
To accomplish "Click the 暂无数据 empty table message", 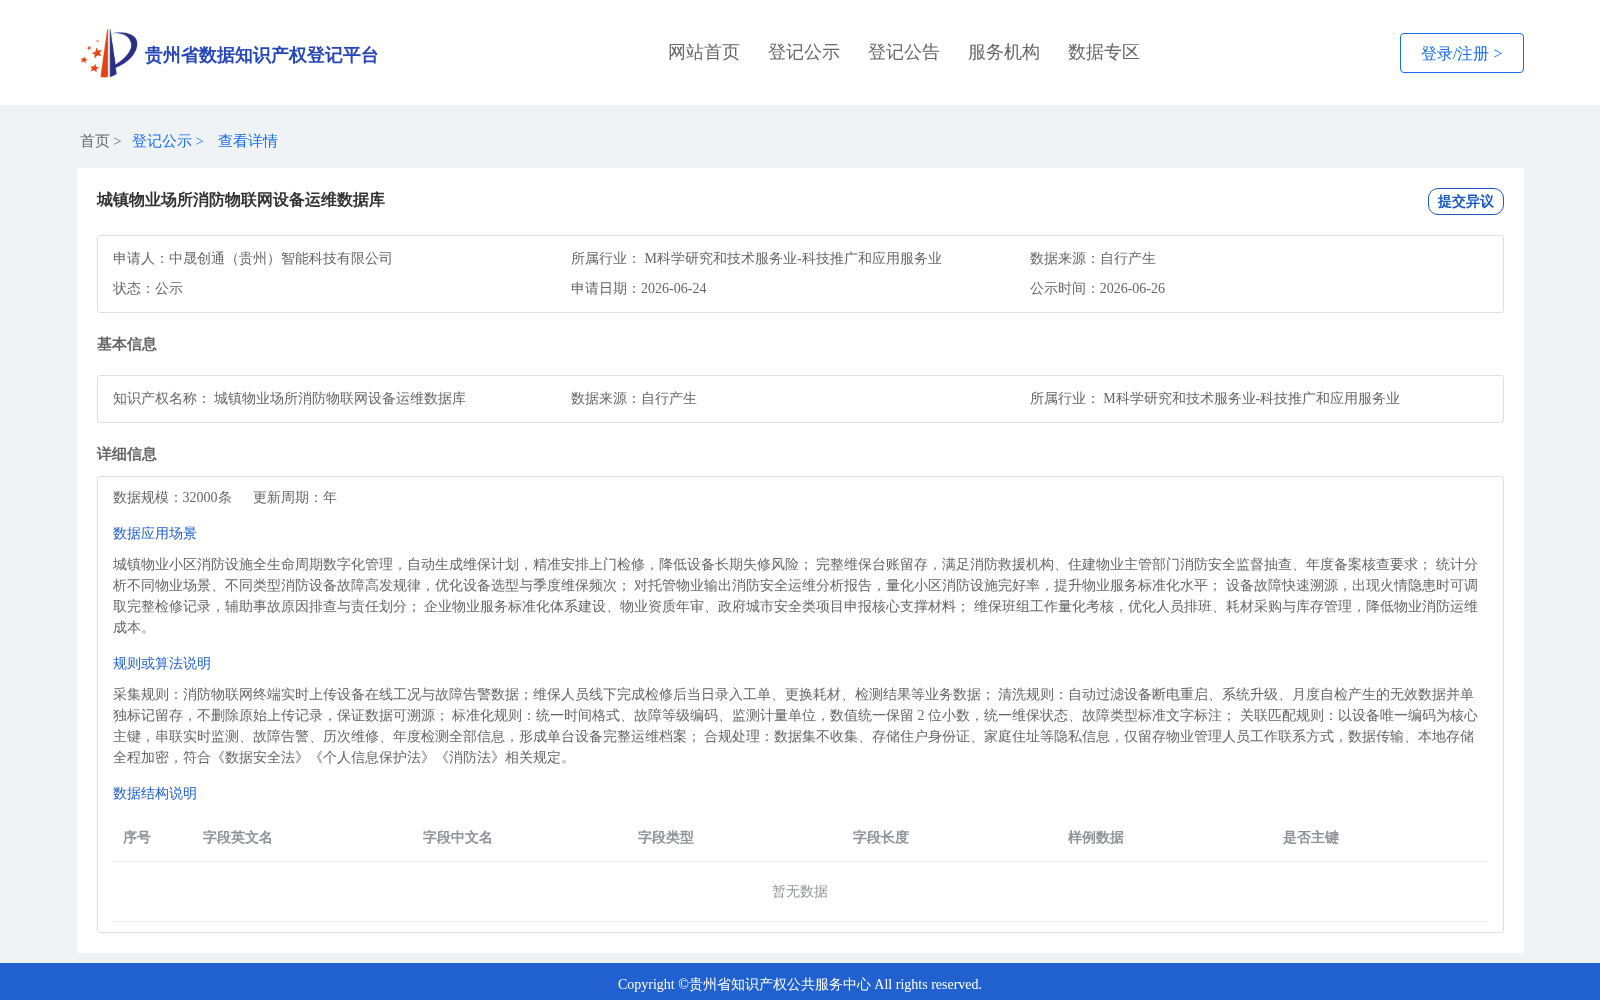I will pyautogui.click(x=800, y=891).
